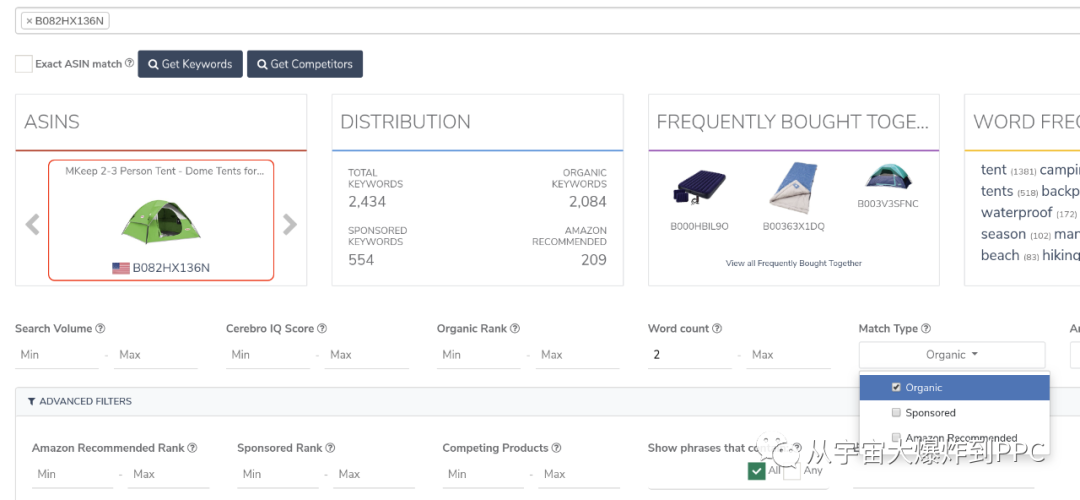Viewport: 1080px width, 500px height.
Task: Click the Get Competitors button
Action: (305, 64)
